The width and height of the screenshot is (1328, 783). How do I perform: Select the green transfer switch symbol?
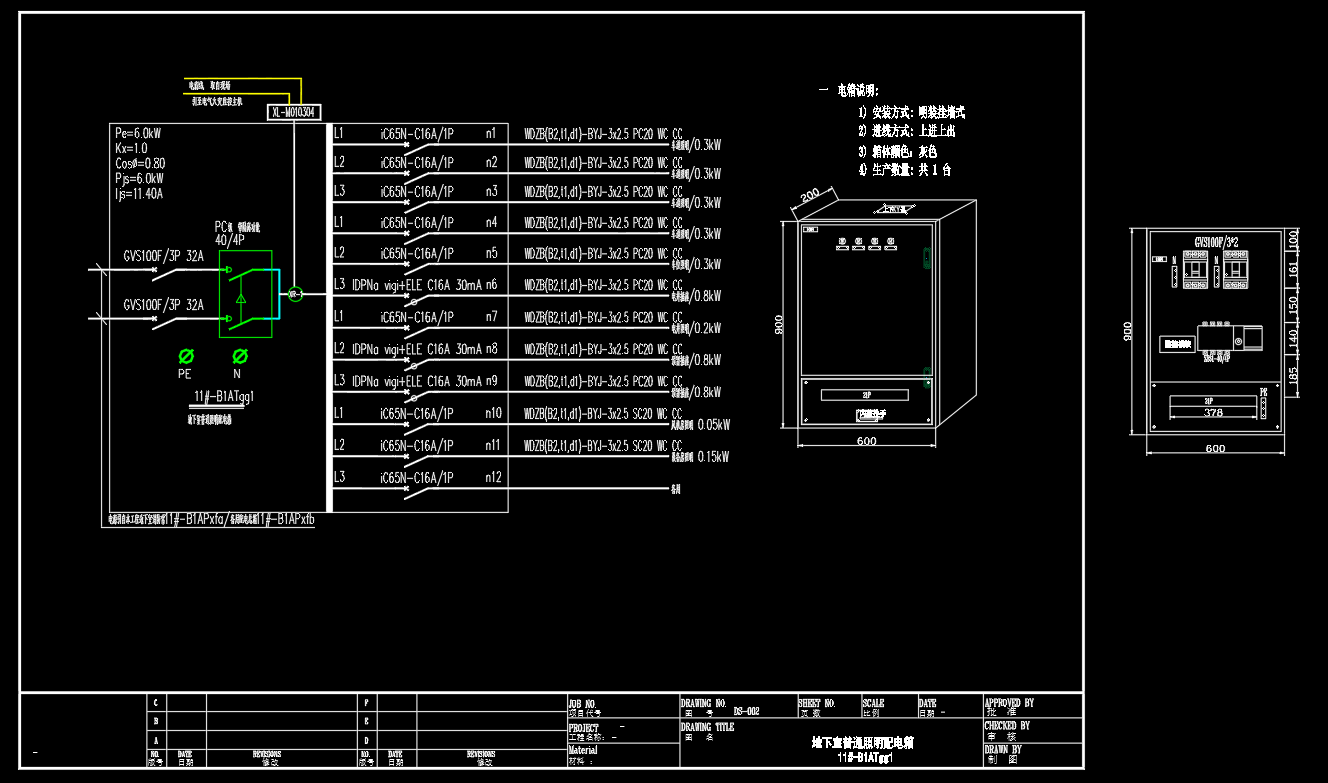(x=245, y=292)
